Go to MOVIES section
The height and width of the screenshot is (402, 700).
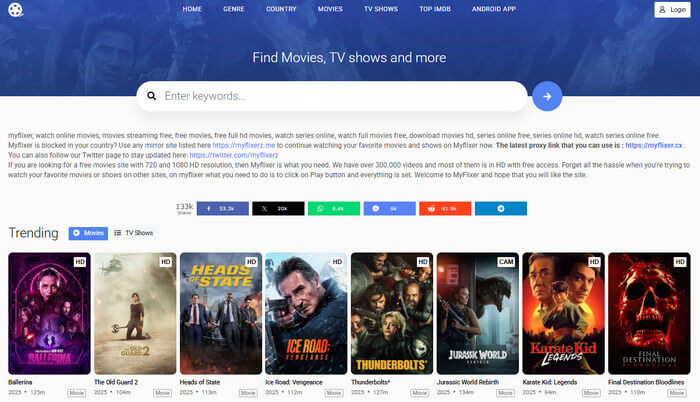pos(330,9)
